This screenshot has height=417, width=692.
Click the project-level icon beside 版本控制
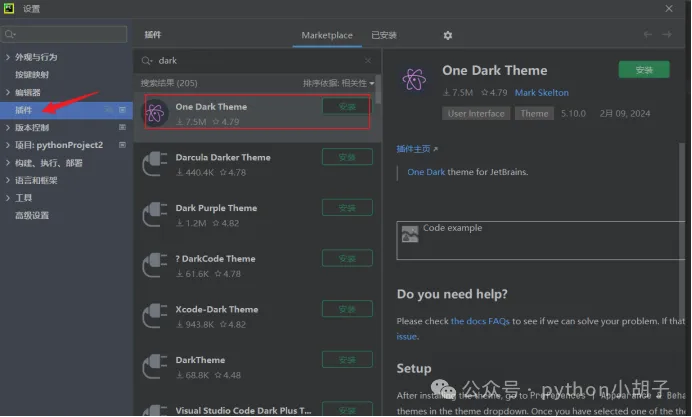123,128
